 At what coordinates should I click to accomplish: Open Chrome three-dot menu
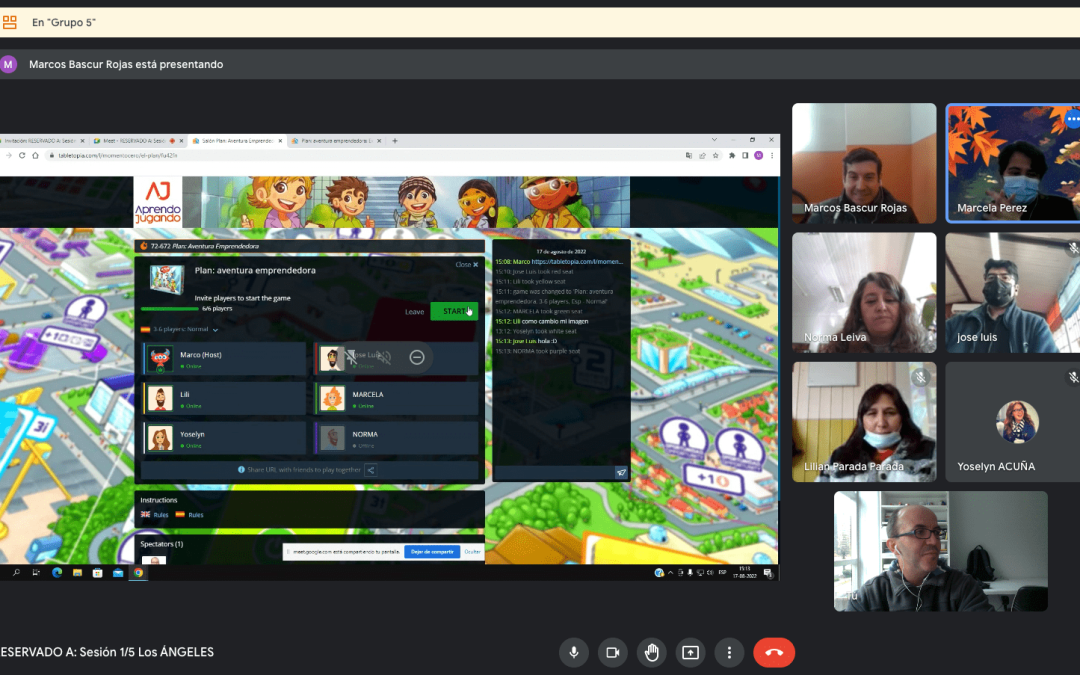[771, 156]
